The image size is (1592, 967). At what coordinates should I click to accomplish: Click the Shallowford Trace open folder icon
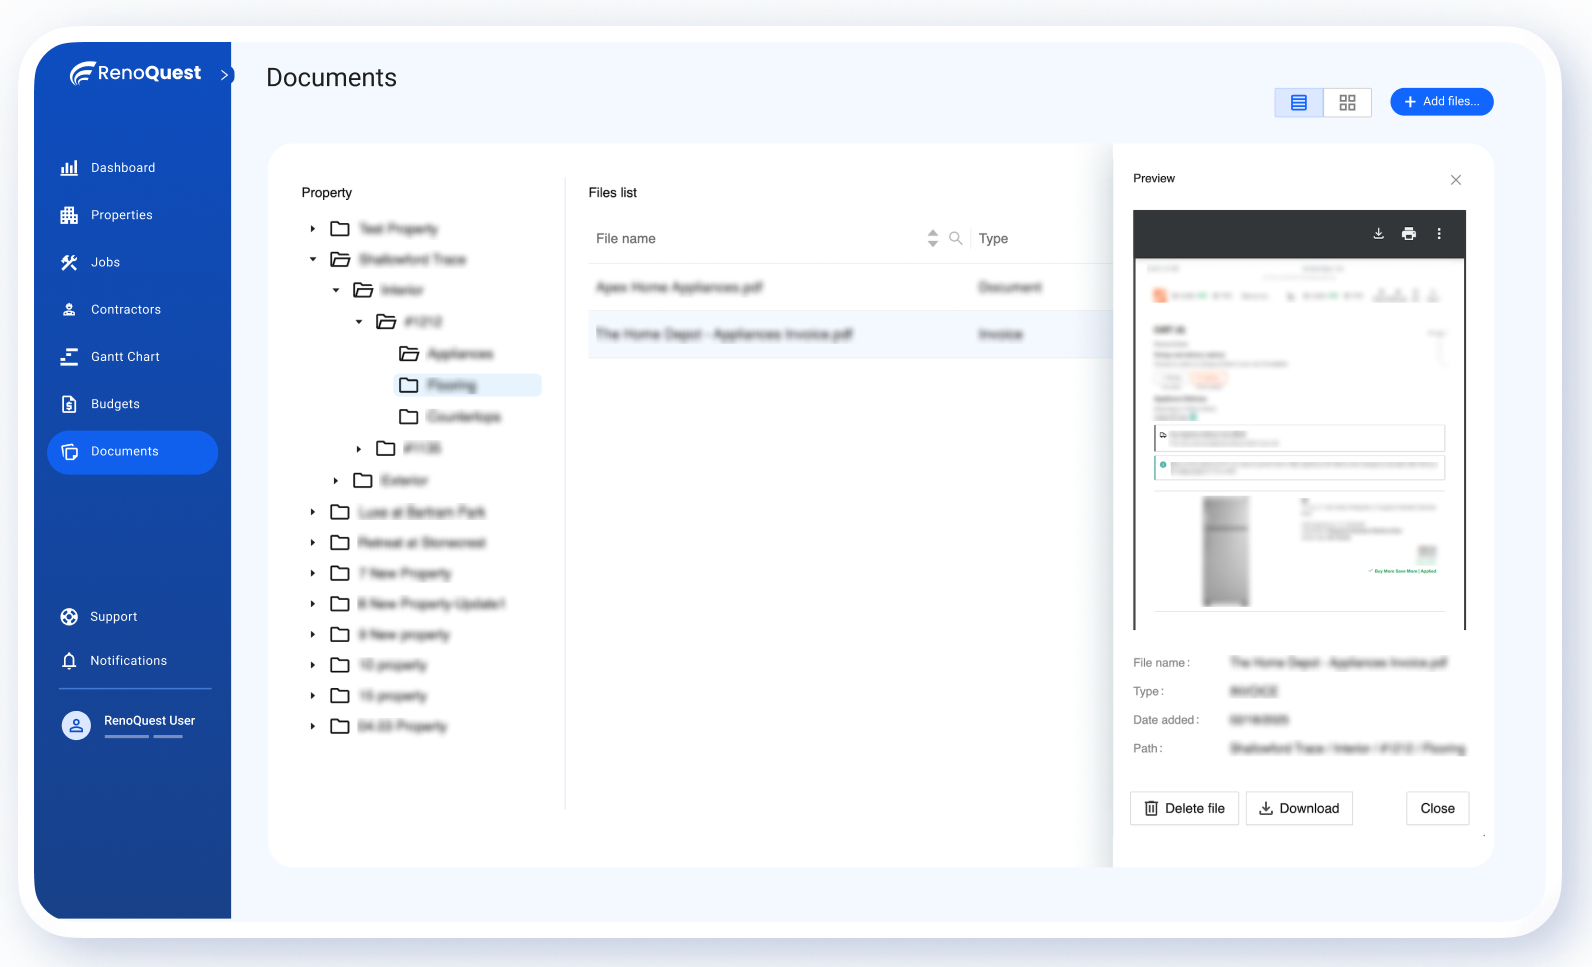(340, 259)
